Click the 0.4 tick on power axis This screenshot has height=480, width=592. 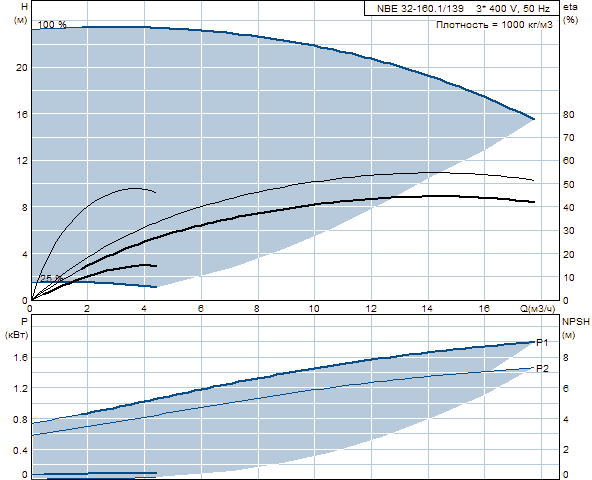pos(21,451)
